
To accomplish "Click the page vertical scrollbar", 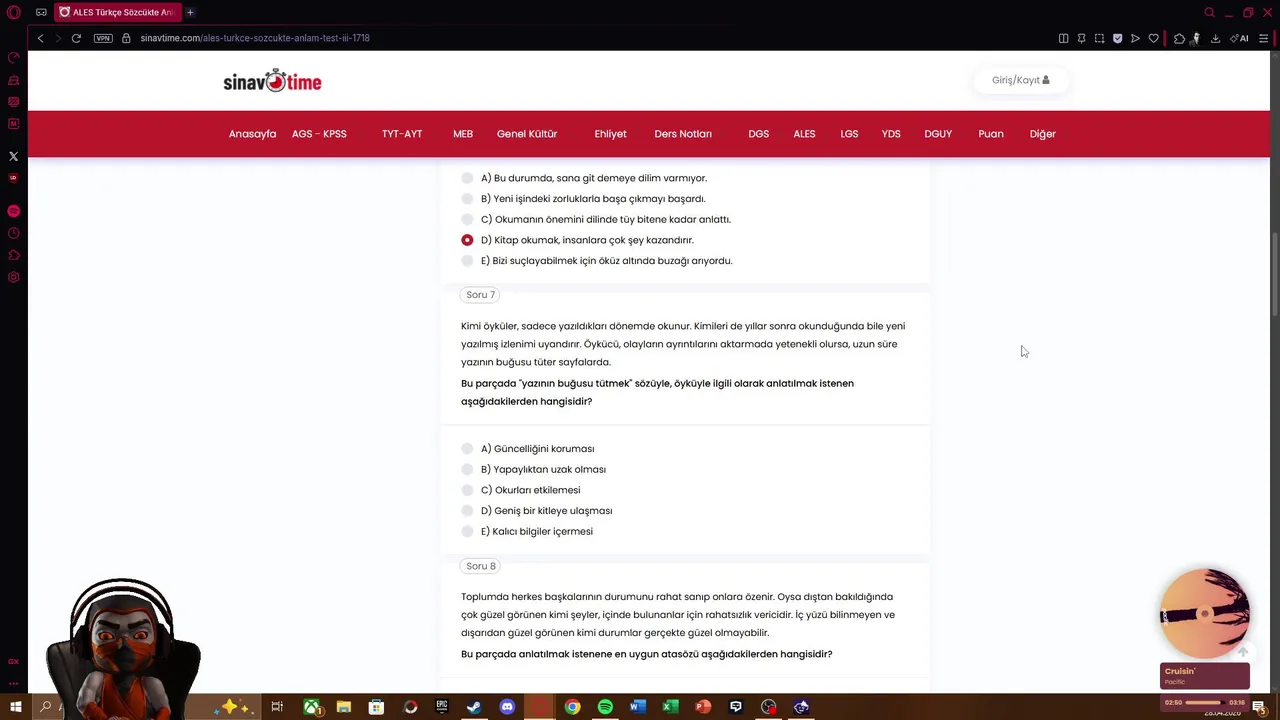I will (1275, 275).
